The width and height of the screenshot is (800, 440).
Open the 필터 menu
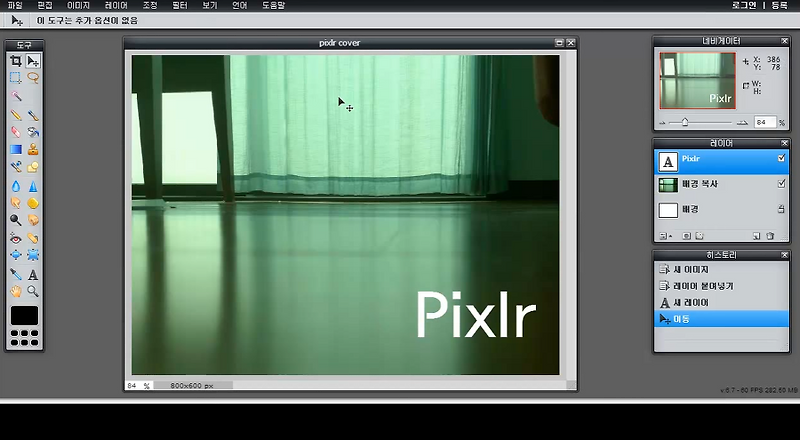tap(180, 6)
